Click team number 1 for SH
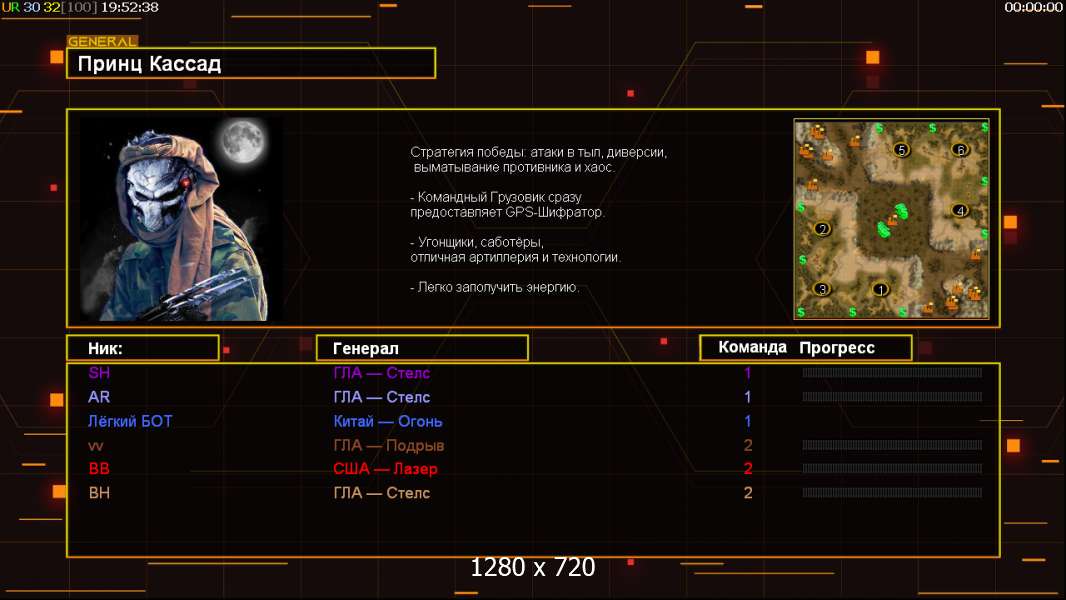The image size is (1066, 600). click(x=748, y=372)
